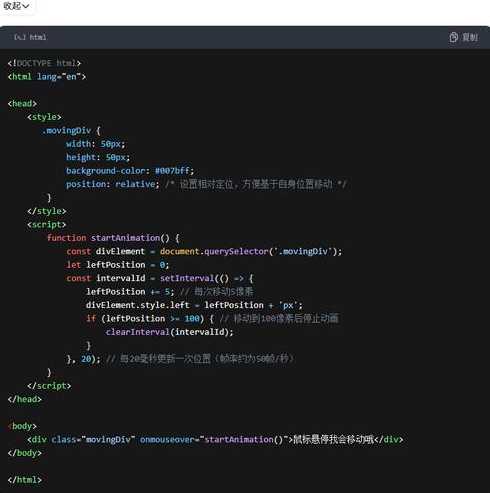Image resolution: width=490 pixels, height=493 pixels.
Task: Click the closing </html> tag
Action: click(x=25, y=480)
